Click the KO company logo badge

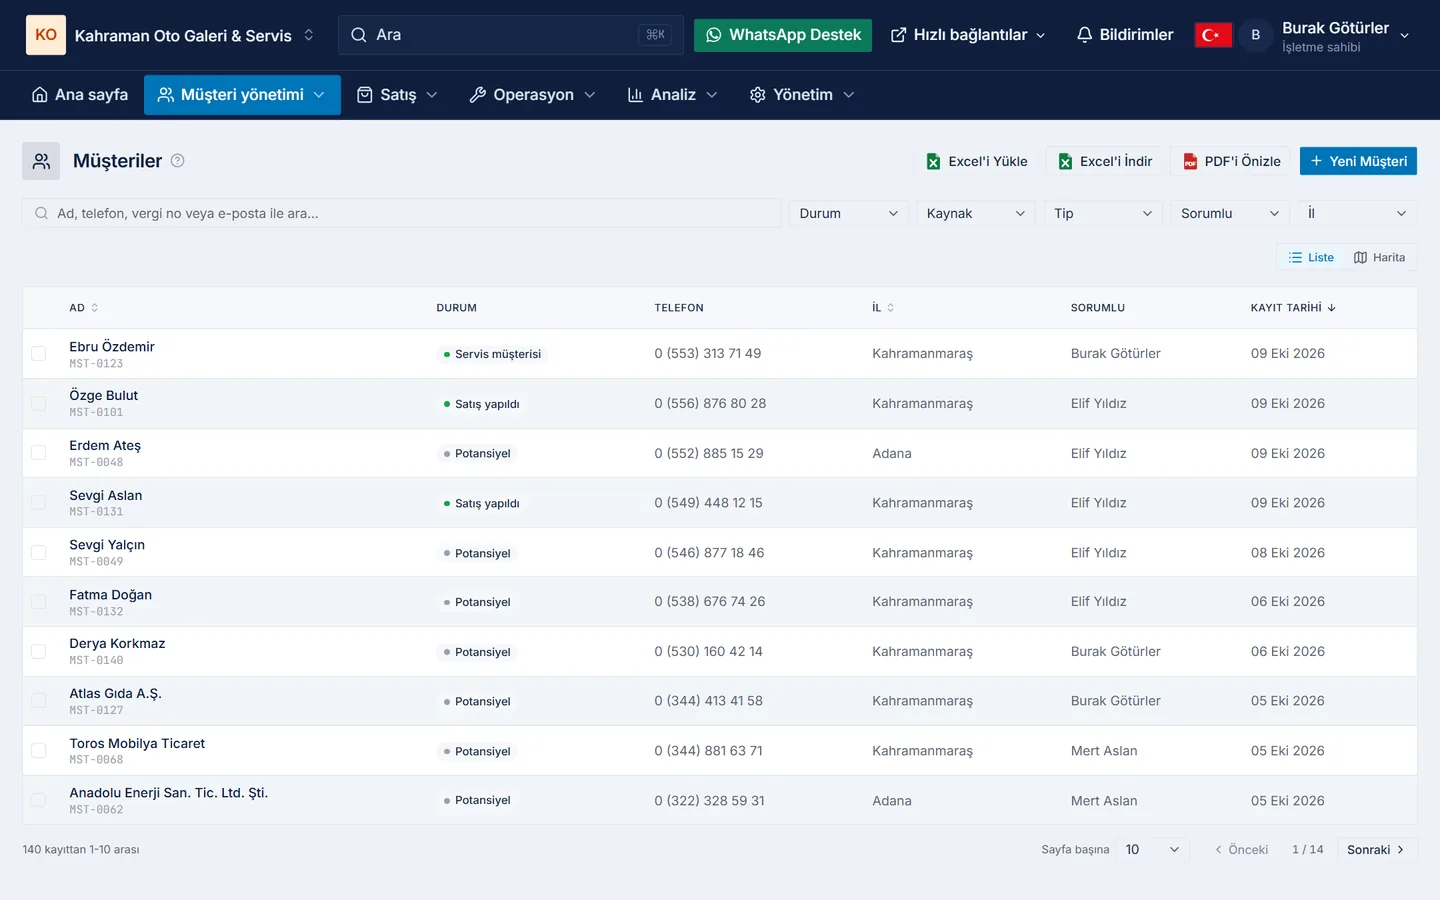click(46, 35)
